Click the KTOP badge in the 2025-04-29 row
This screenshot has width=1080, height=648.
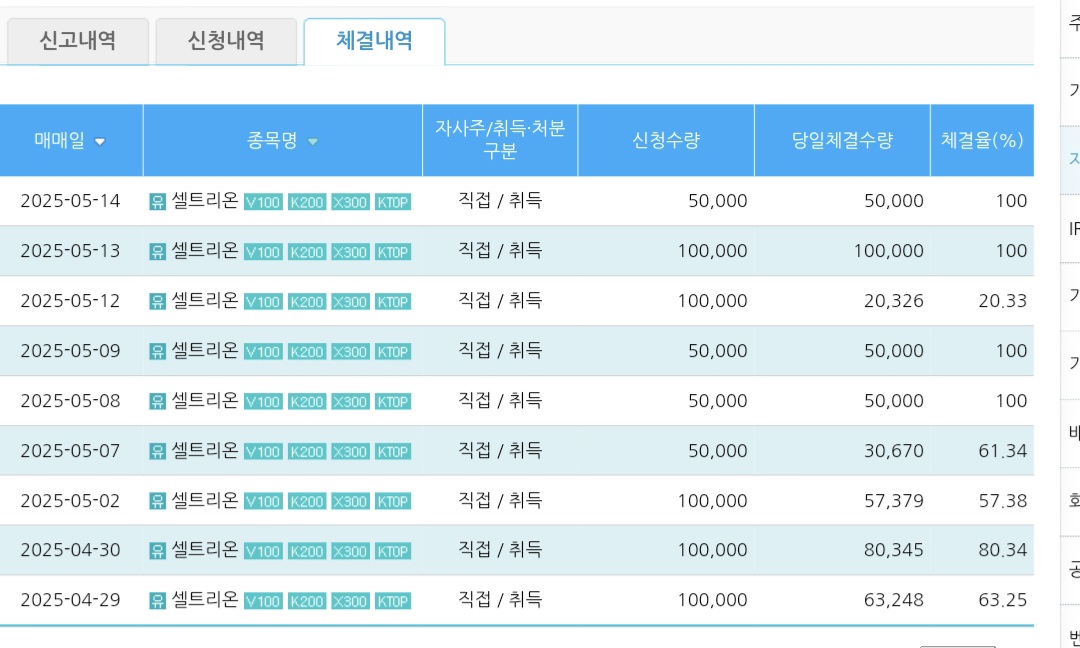tap(393, 601)
